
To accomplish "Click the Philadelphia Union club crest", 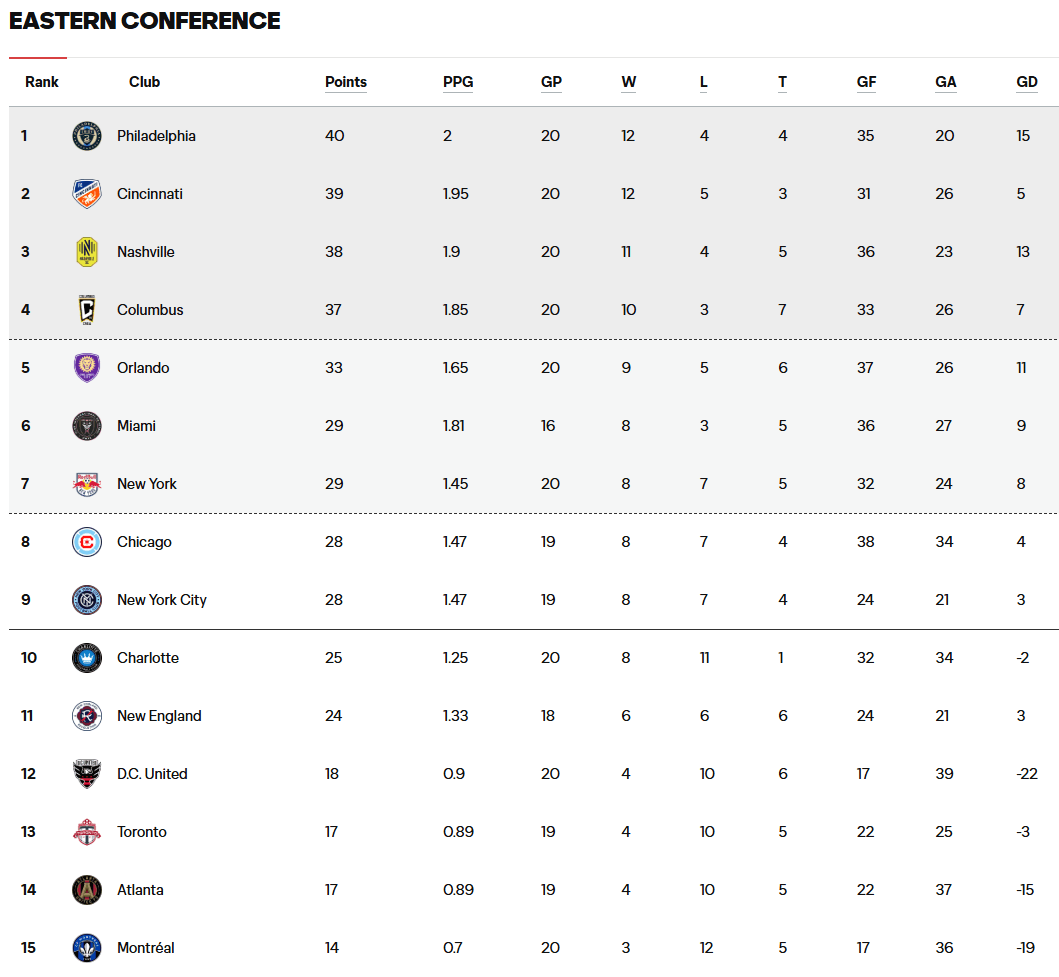I will pyautogui.click(x=86, y=136).
